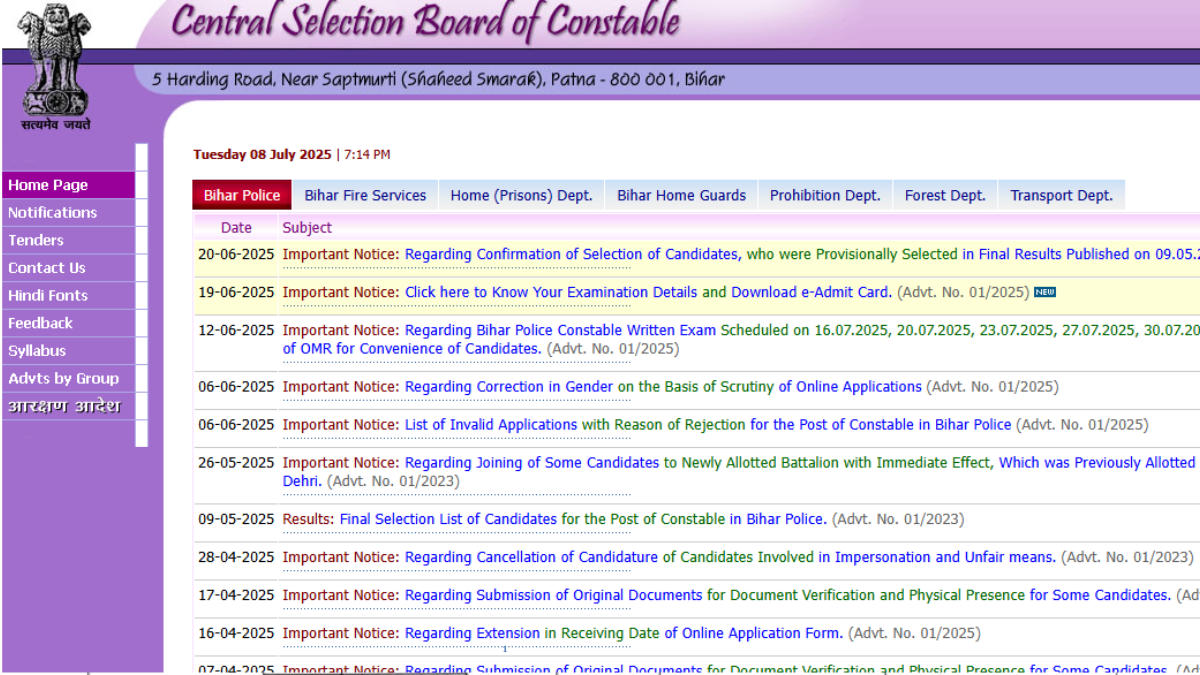This screenshot has height=675, width=1200.
Task: Click the 5 Harding Road address line
Action: pyautogui.click(x=438, y=79)
